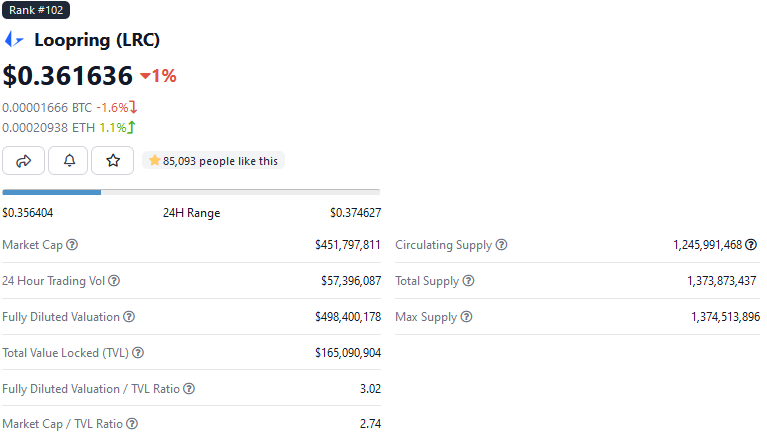Open 24 Hour Trading Vol help icon

(114, 281)
